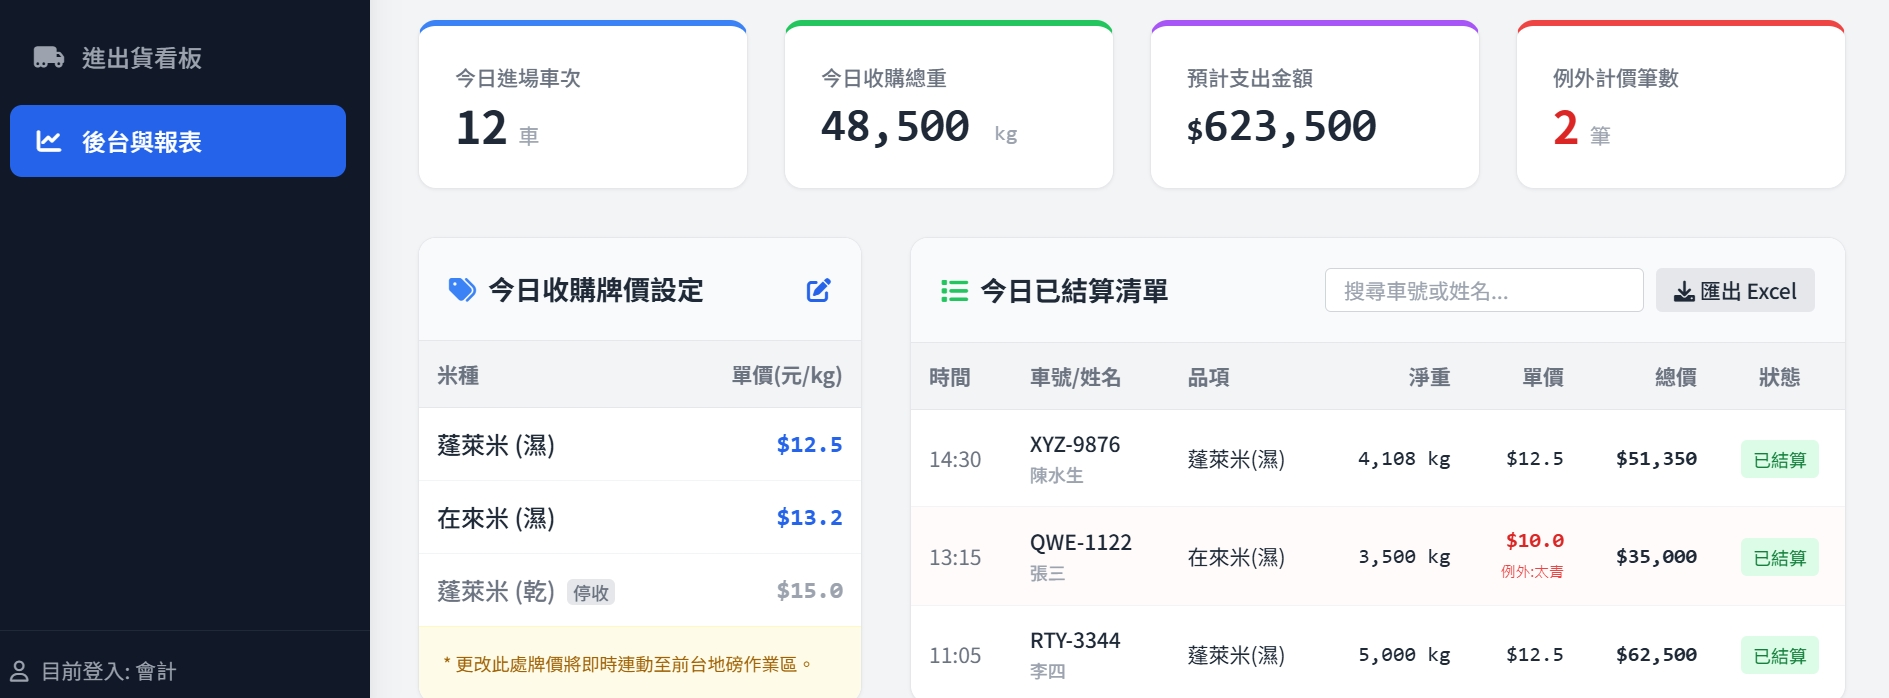Edit today's purchase price settings
This screenshot has height=698, width=1889.
coord(818,291)
